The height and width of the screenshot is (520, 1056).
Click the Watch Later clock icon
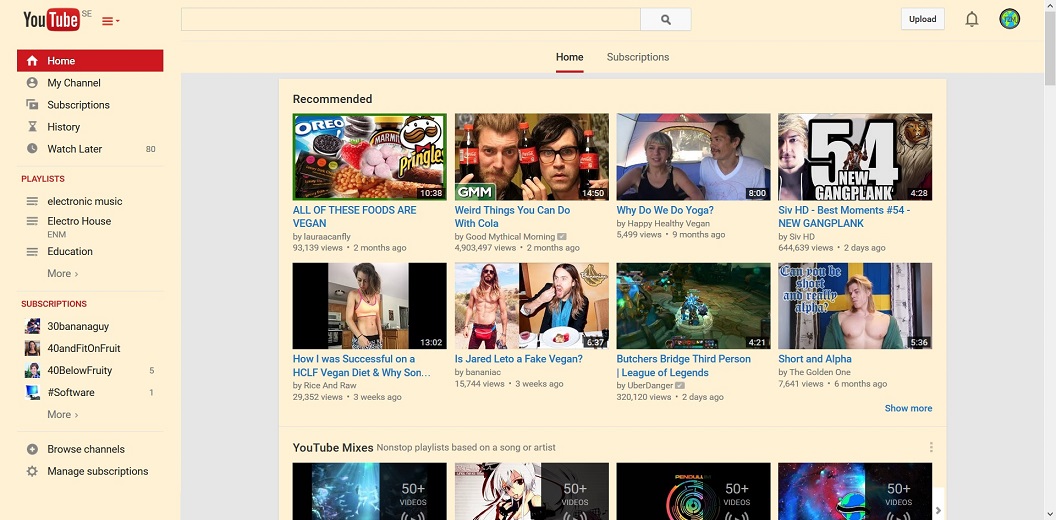pyautogui.click(x=32, y=149)
